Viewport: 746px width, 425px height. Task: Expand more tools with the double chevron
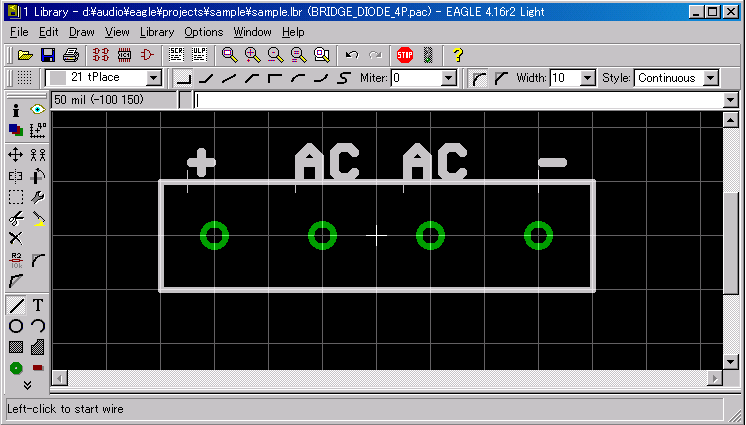click(27, 385)
